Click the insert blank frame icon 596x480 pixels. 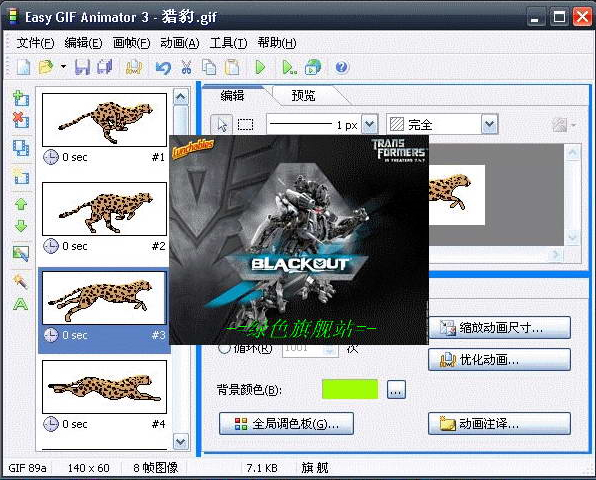[21, 176]
